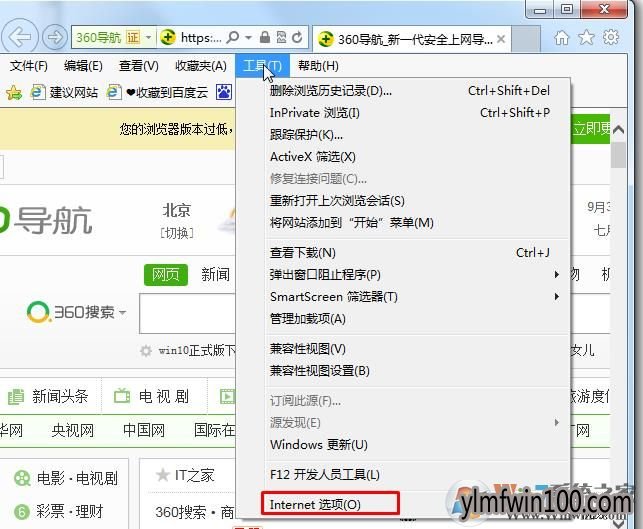Switch to the 新闻 search tab
643x529 pixels.
[x=215, y=274]
